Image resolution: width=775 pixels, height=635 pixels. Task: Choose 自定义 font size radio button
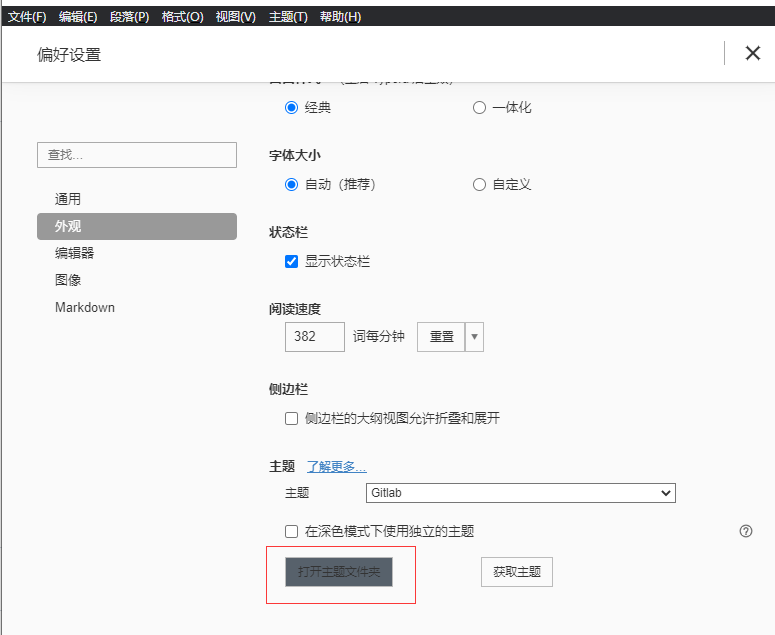coord(479,184)
